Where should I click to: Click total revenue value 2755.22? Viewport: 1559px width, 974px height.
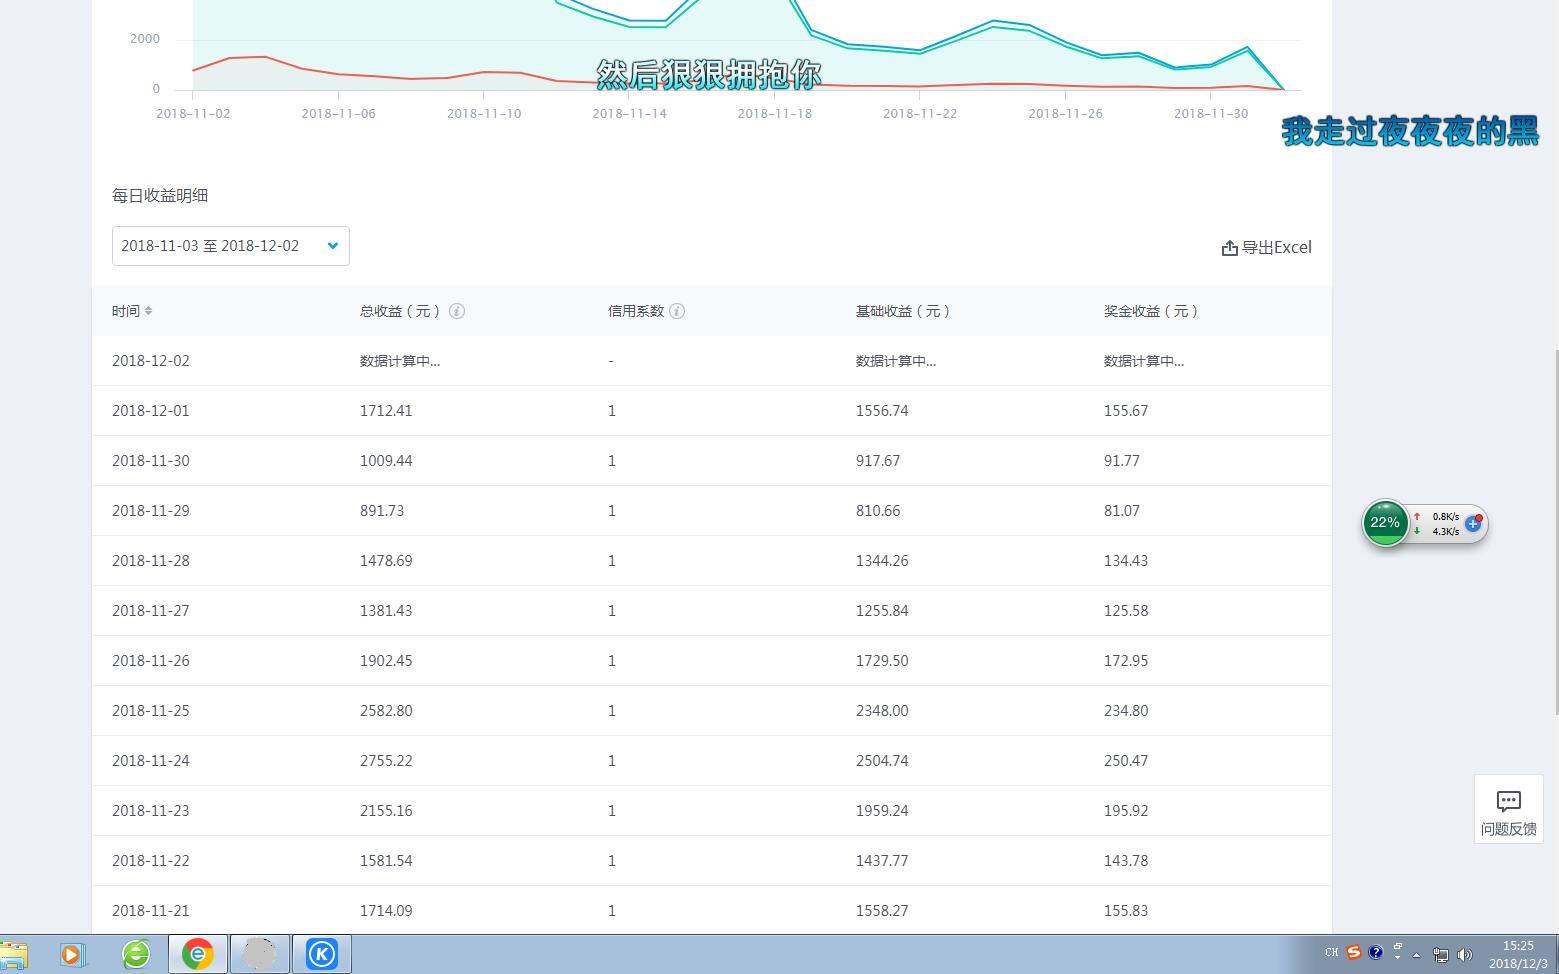386,761
